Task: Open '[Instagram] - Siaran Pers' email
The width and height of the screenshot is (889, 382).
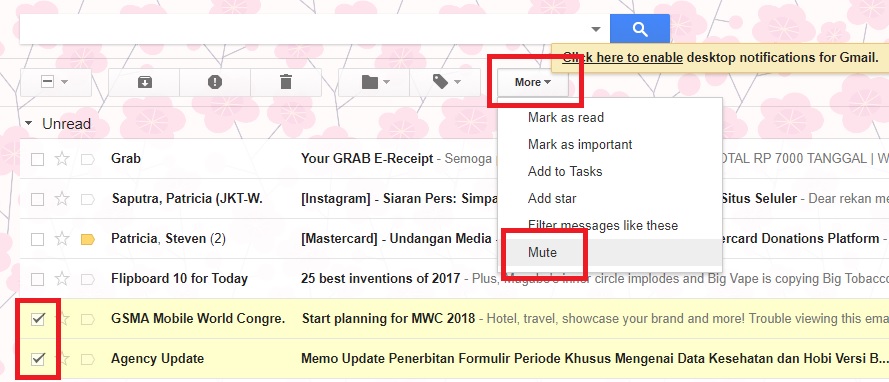Action: coord(399,199)
